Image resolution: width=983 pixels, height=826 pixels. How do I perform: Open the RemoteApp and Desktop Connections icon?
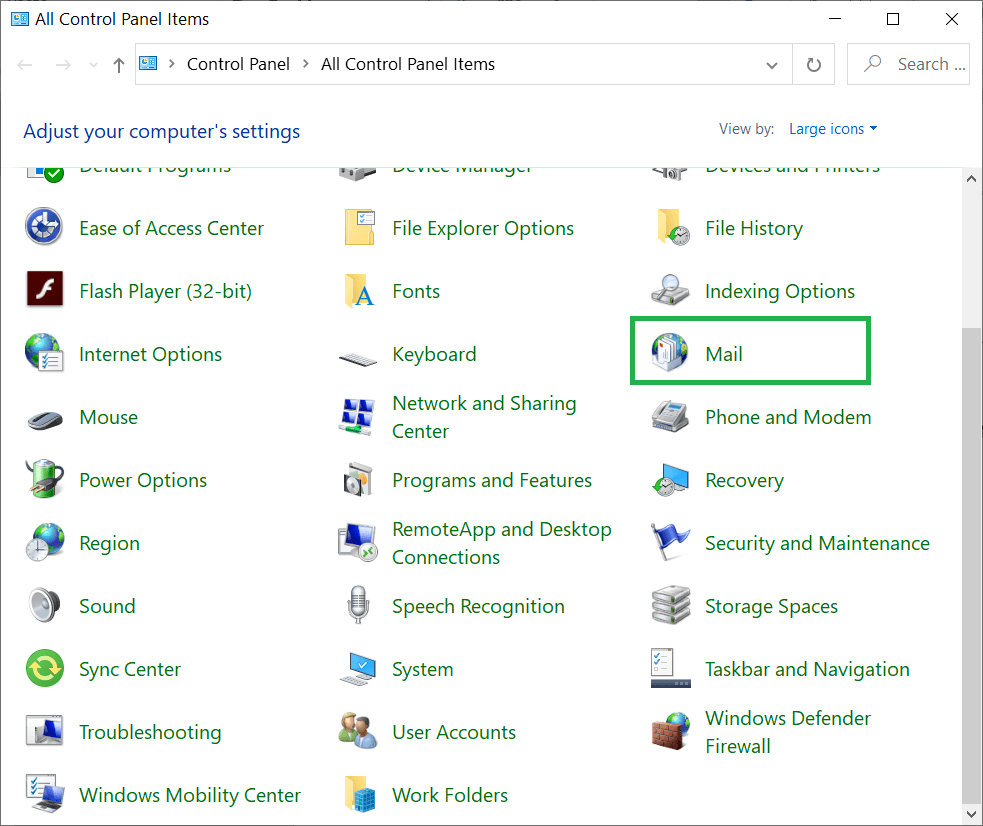tap(357, 542)
